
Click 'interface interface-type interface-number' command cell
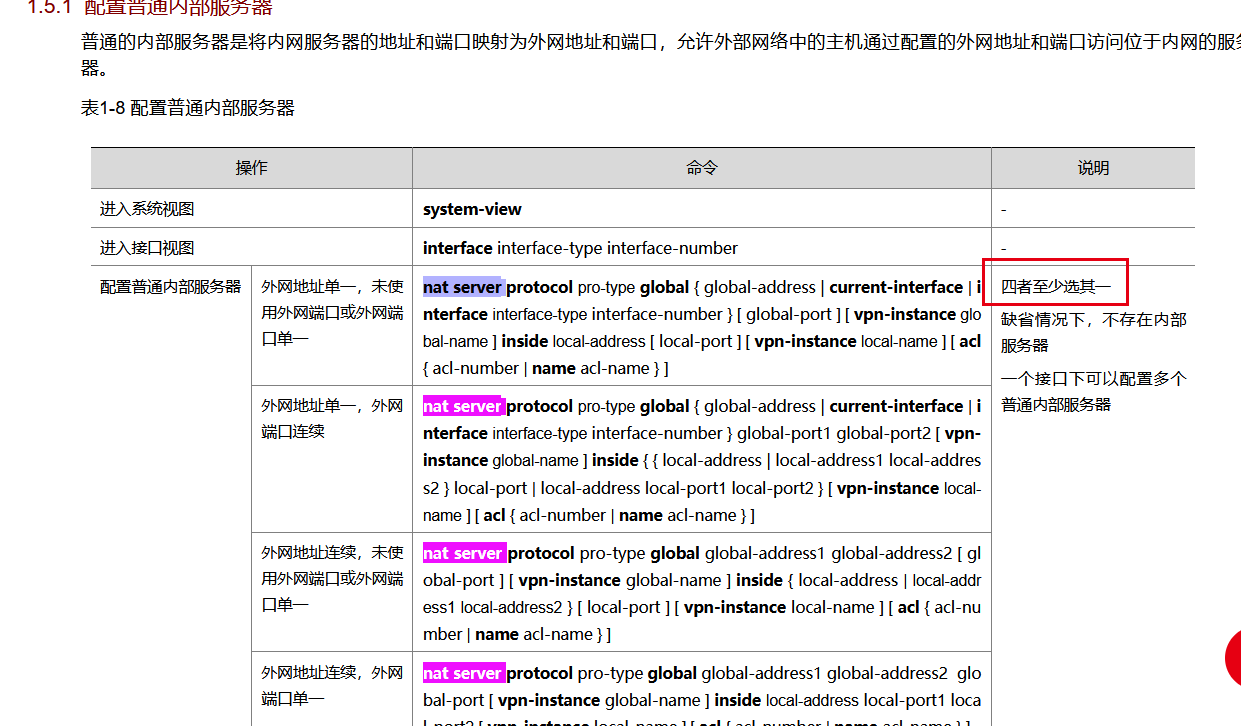pyautogui.click(x=701, y=248)
